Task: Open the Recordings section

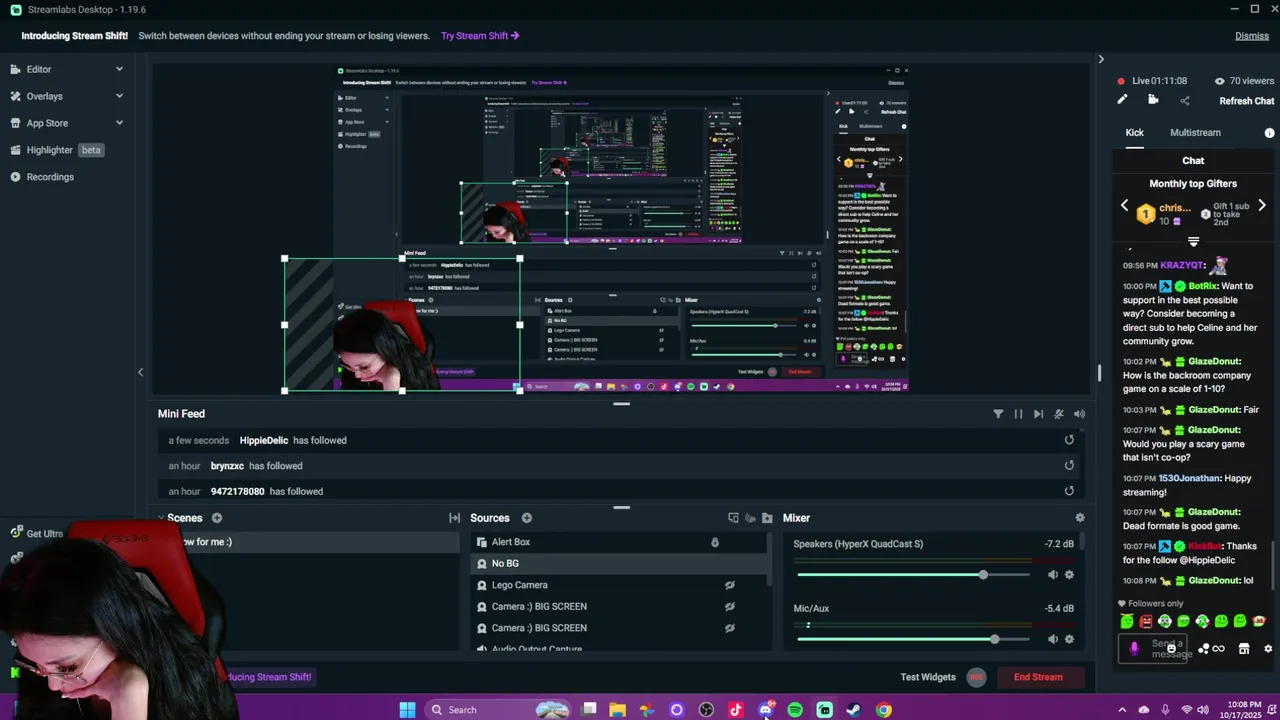Action: (50, 177)
